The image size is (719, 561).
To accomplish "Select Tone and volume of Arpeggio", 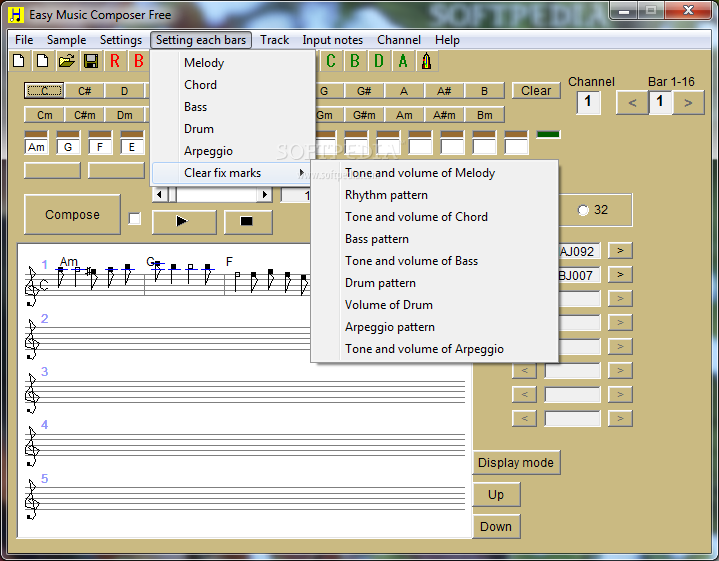I will point(434,349).
